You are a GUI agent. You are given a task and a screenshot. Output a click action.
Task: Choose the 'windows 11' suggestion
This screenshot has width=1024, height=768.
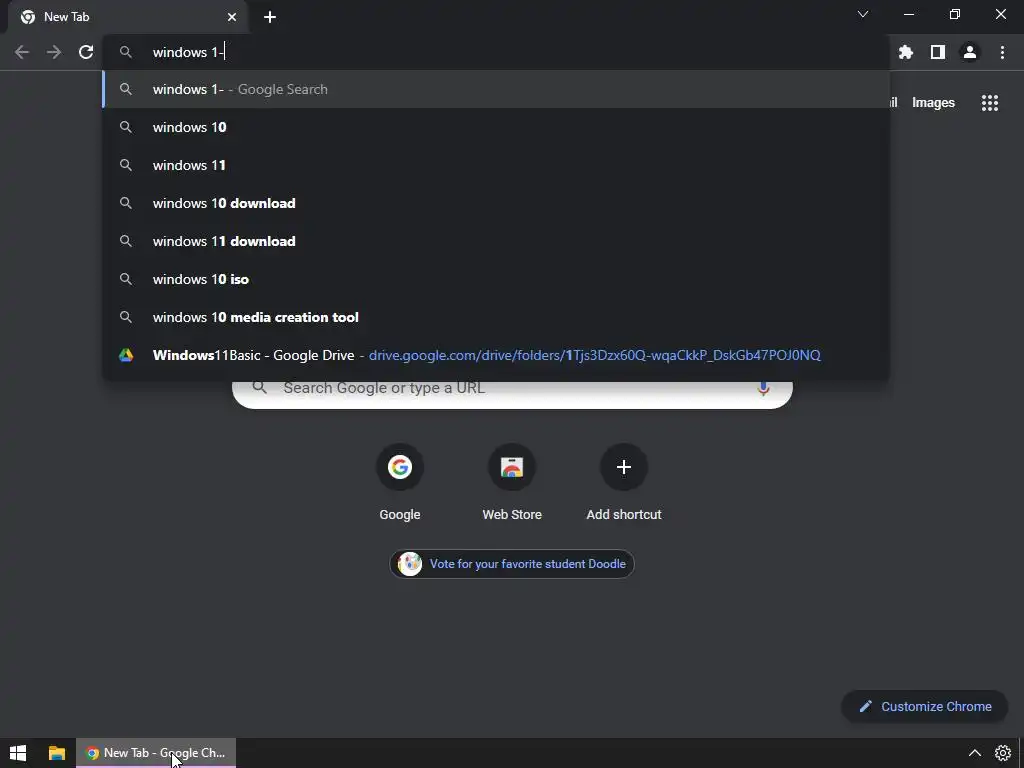pyautogui.click(x=496, y=165)
